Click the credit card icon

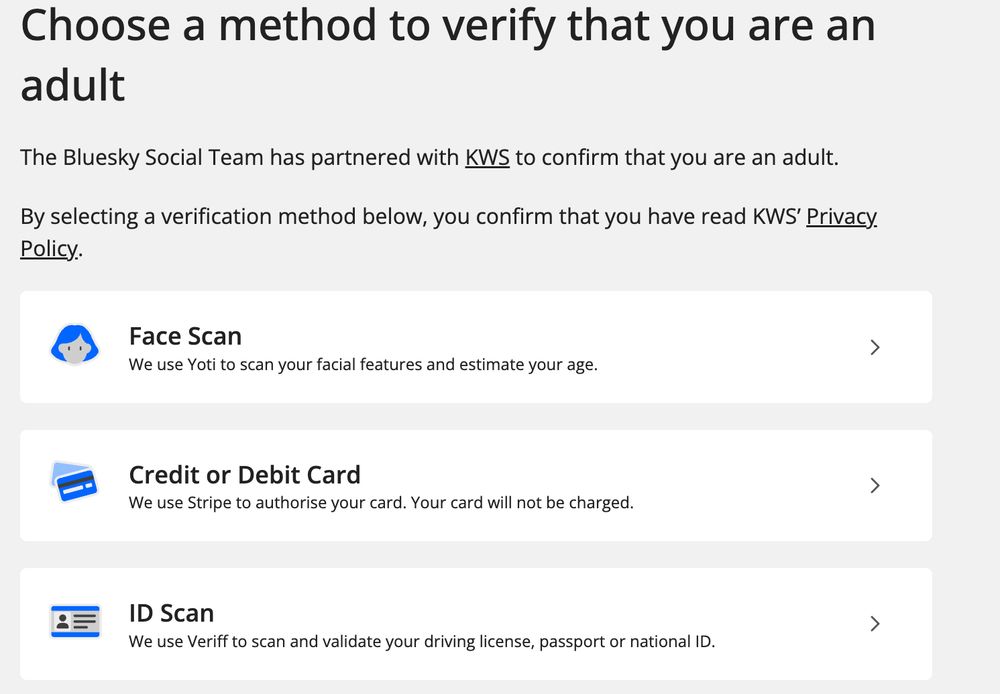pyautogui.click(x=75, y=482)
